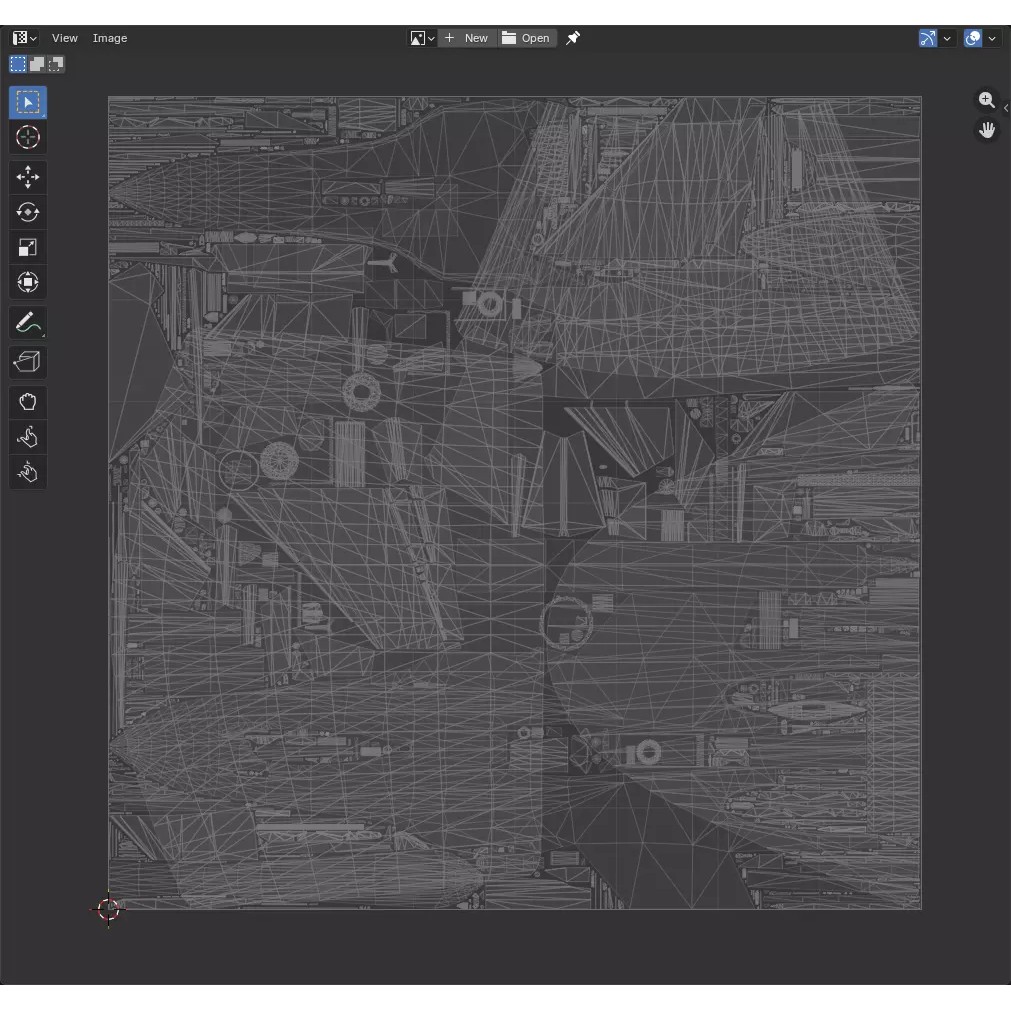The height and width of the screenshot is (1011, 1011).
Task: Select the Annotate pencil tool
Action: click(x=28, y=323)
